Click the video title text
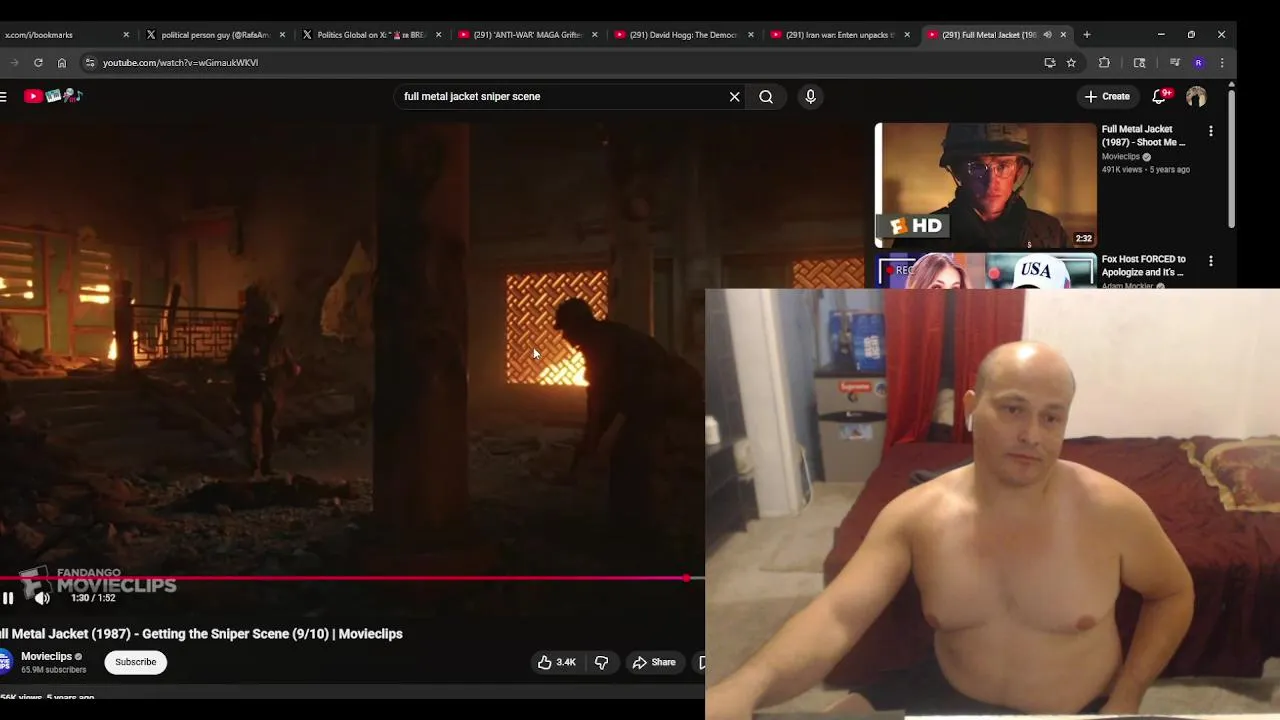 point(201,634)
